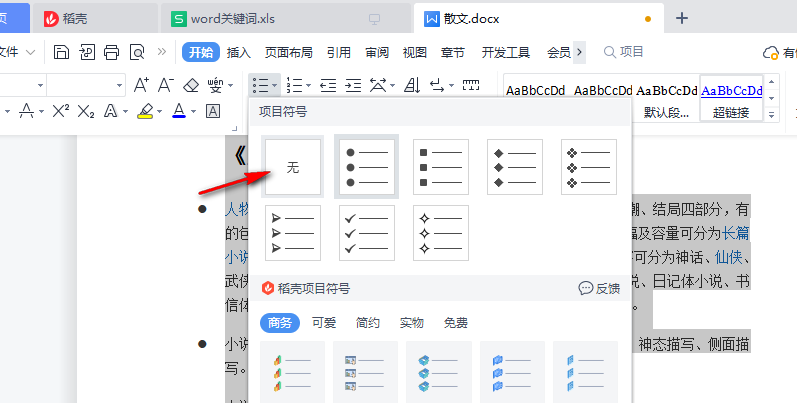Screen dimensions: 797x403
Task: Apply superscript formatting
Action: coord(61,110)
